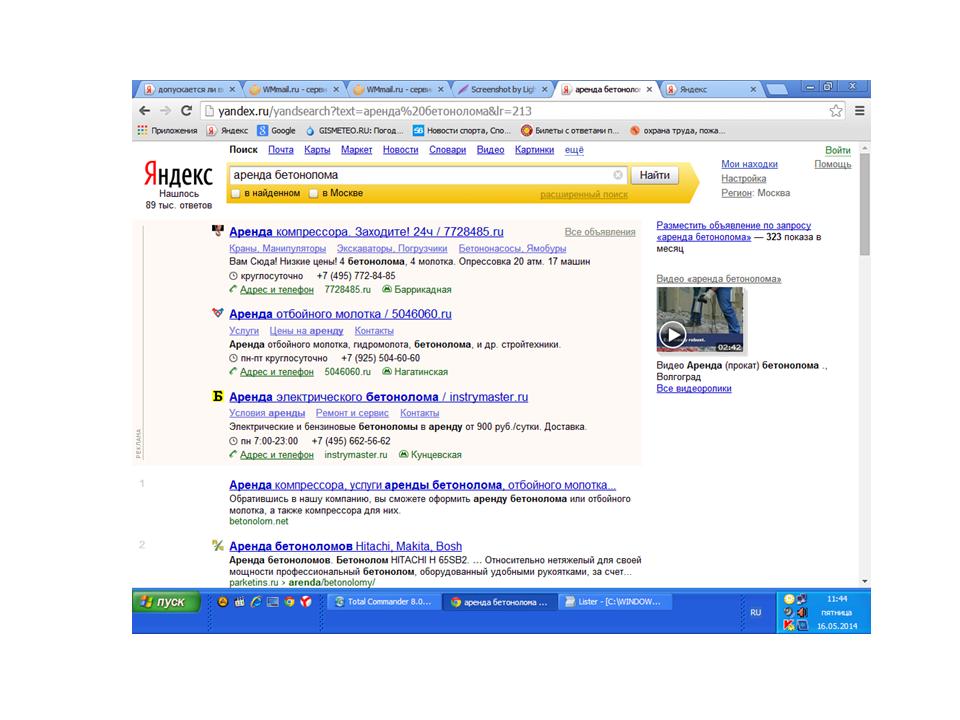Switch to Total Commander in taskbar
Screen dimensions: 960x720
click(x=383, y=602)
